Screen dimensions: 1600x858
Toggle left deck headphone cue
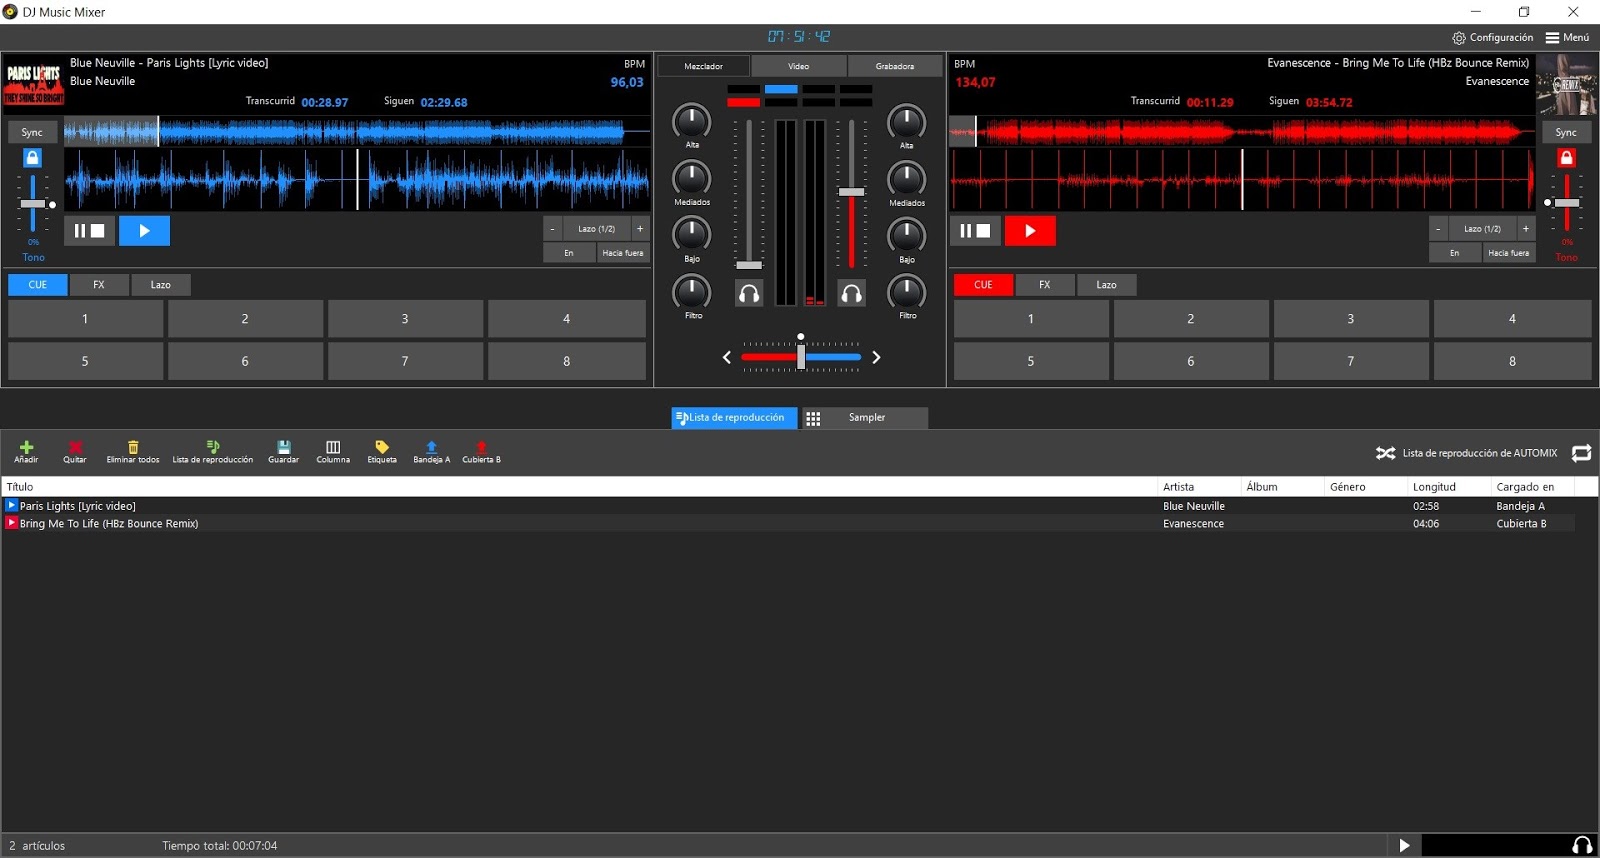(749, 293)
